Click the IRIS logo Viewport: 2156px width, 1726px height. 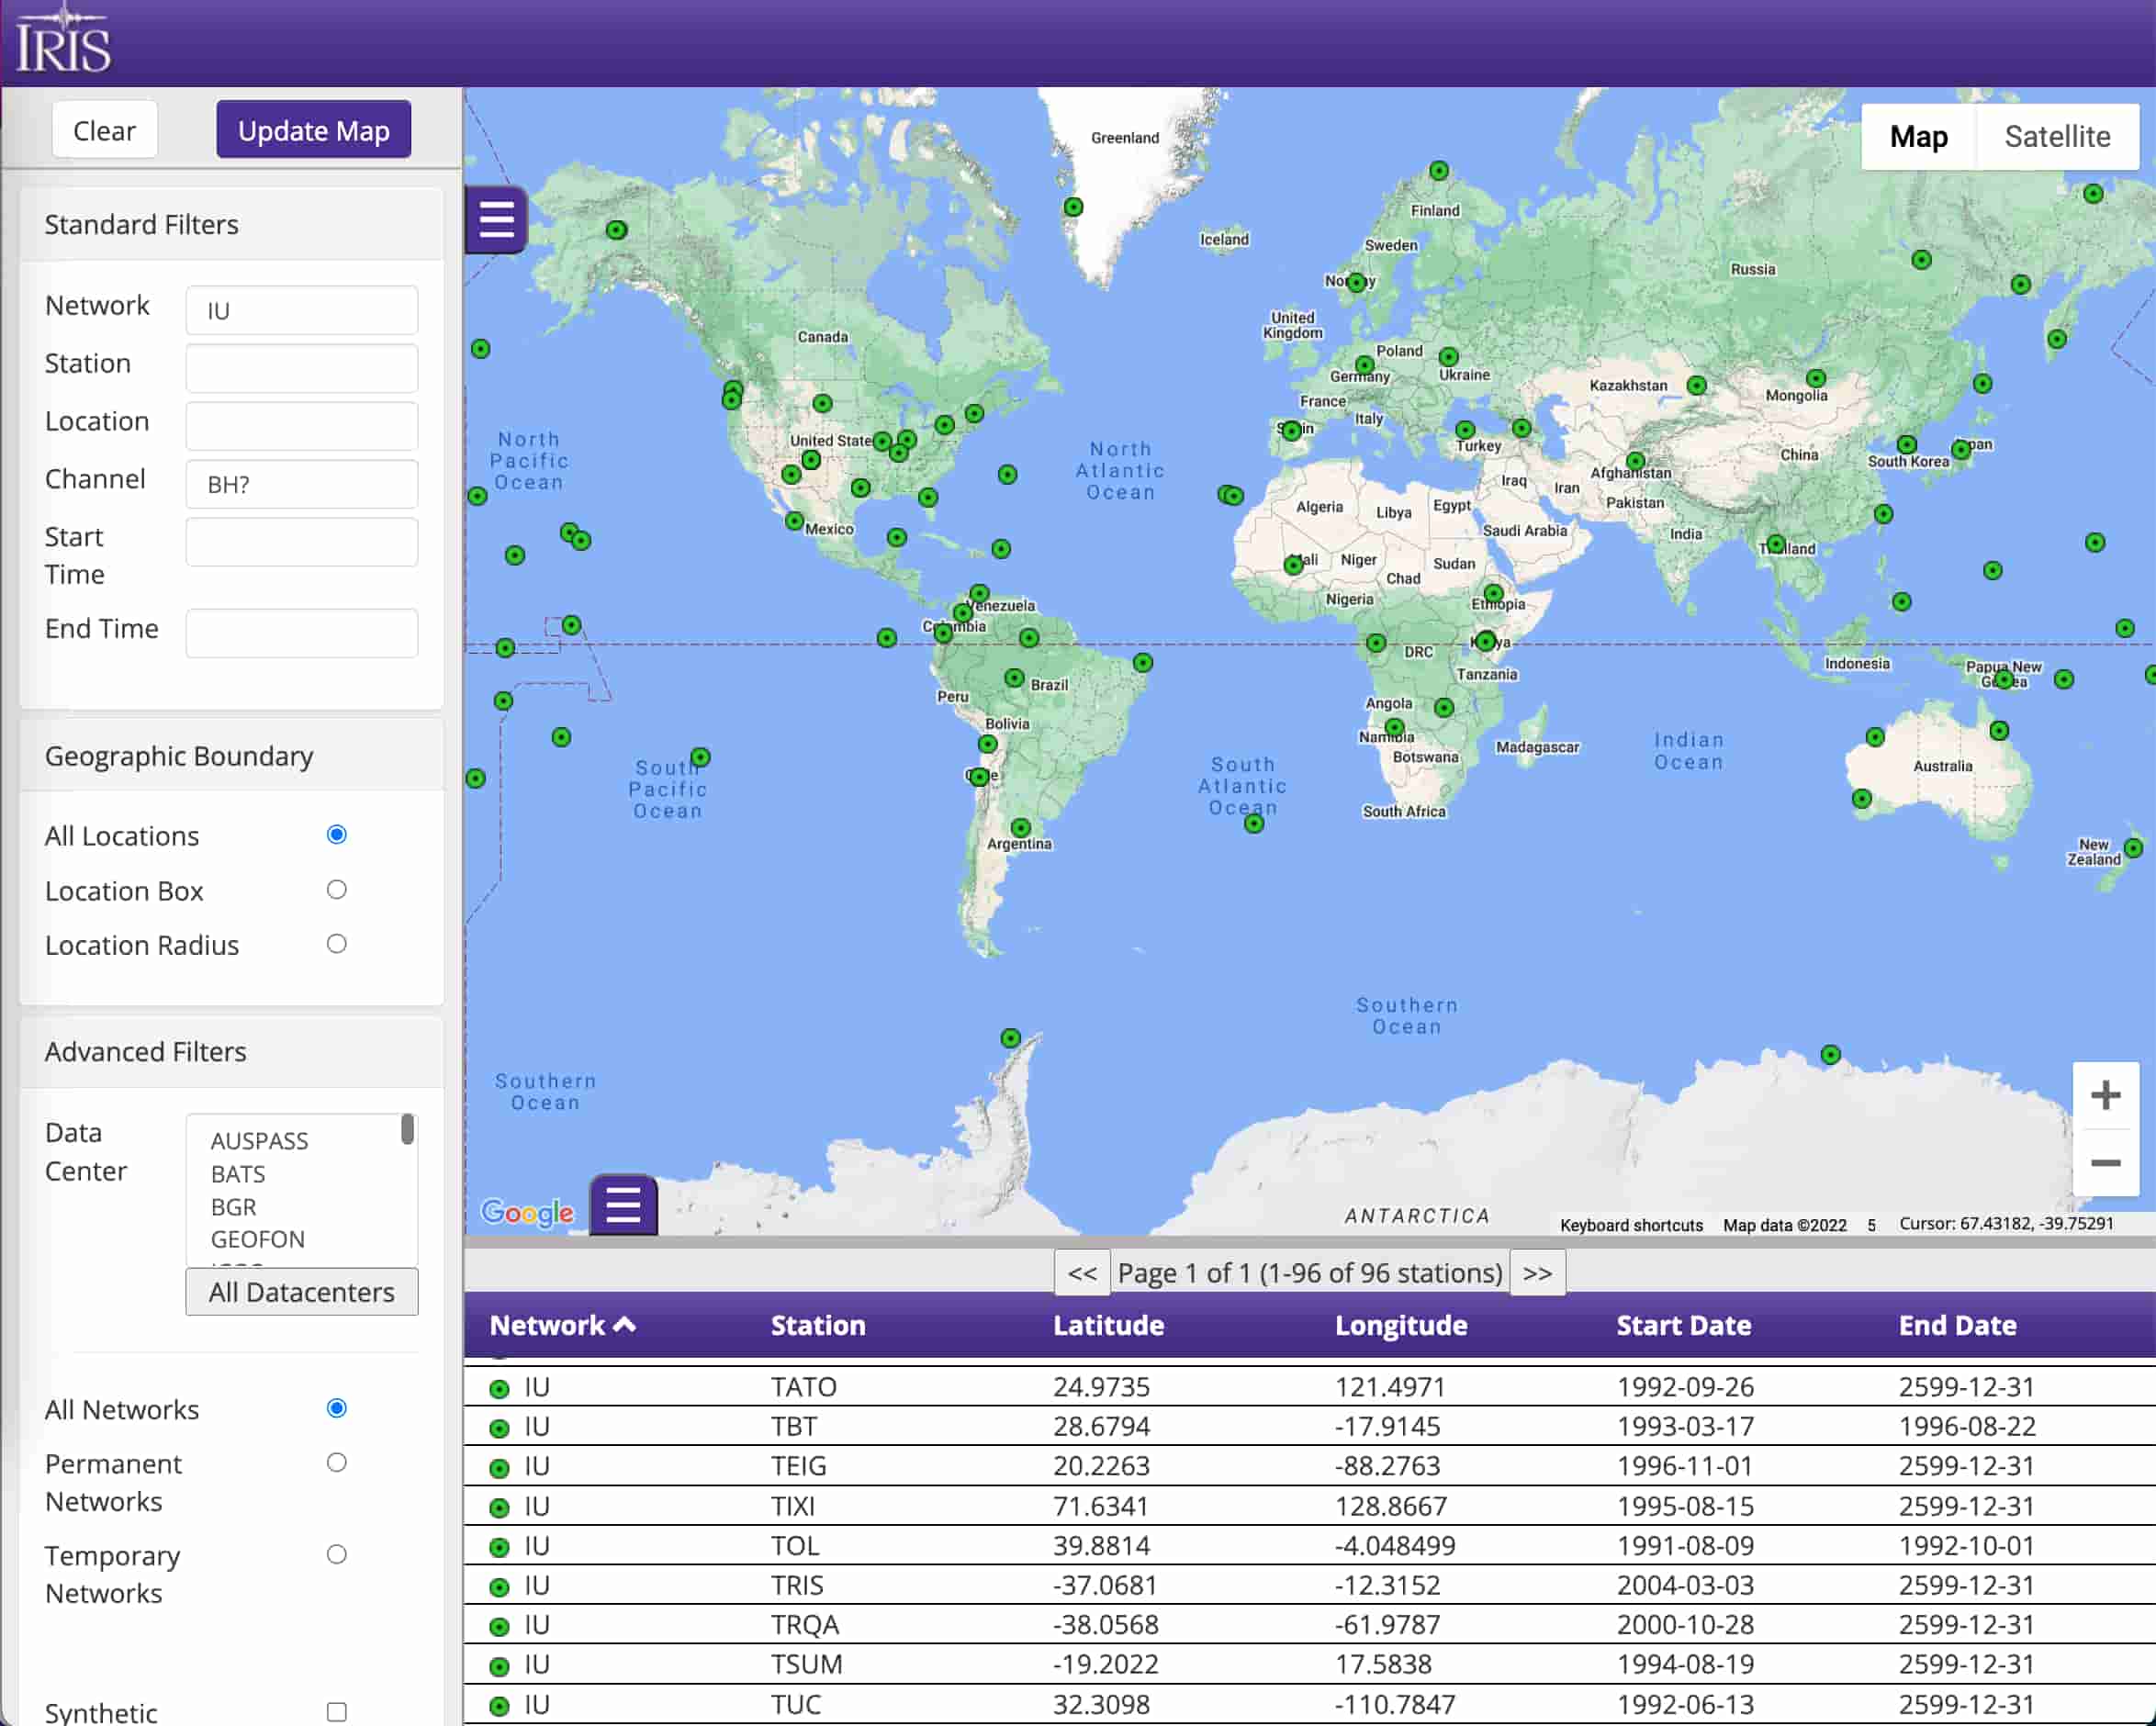(x=63, y=41)
